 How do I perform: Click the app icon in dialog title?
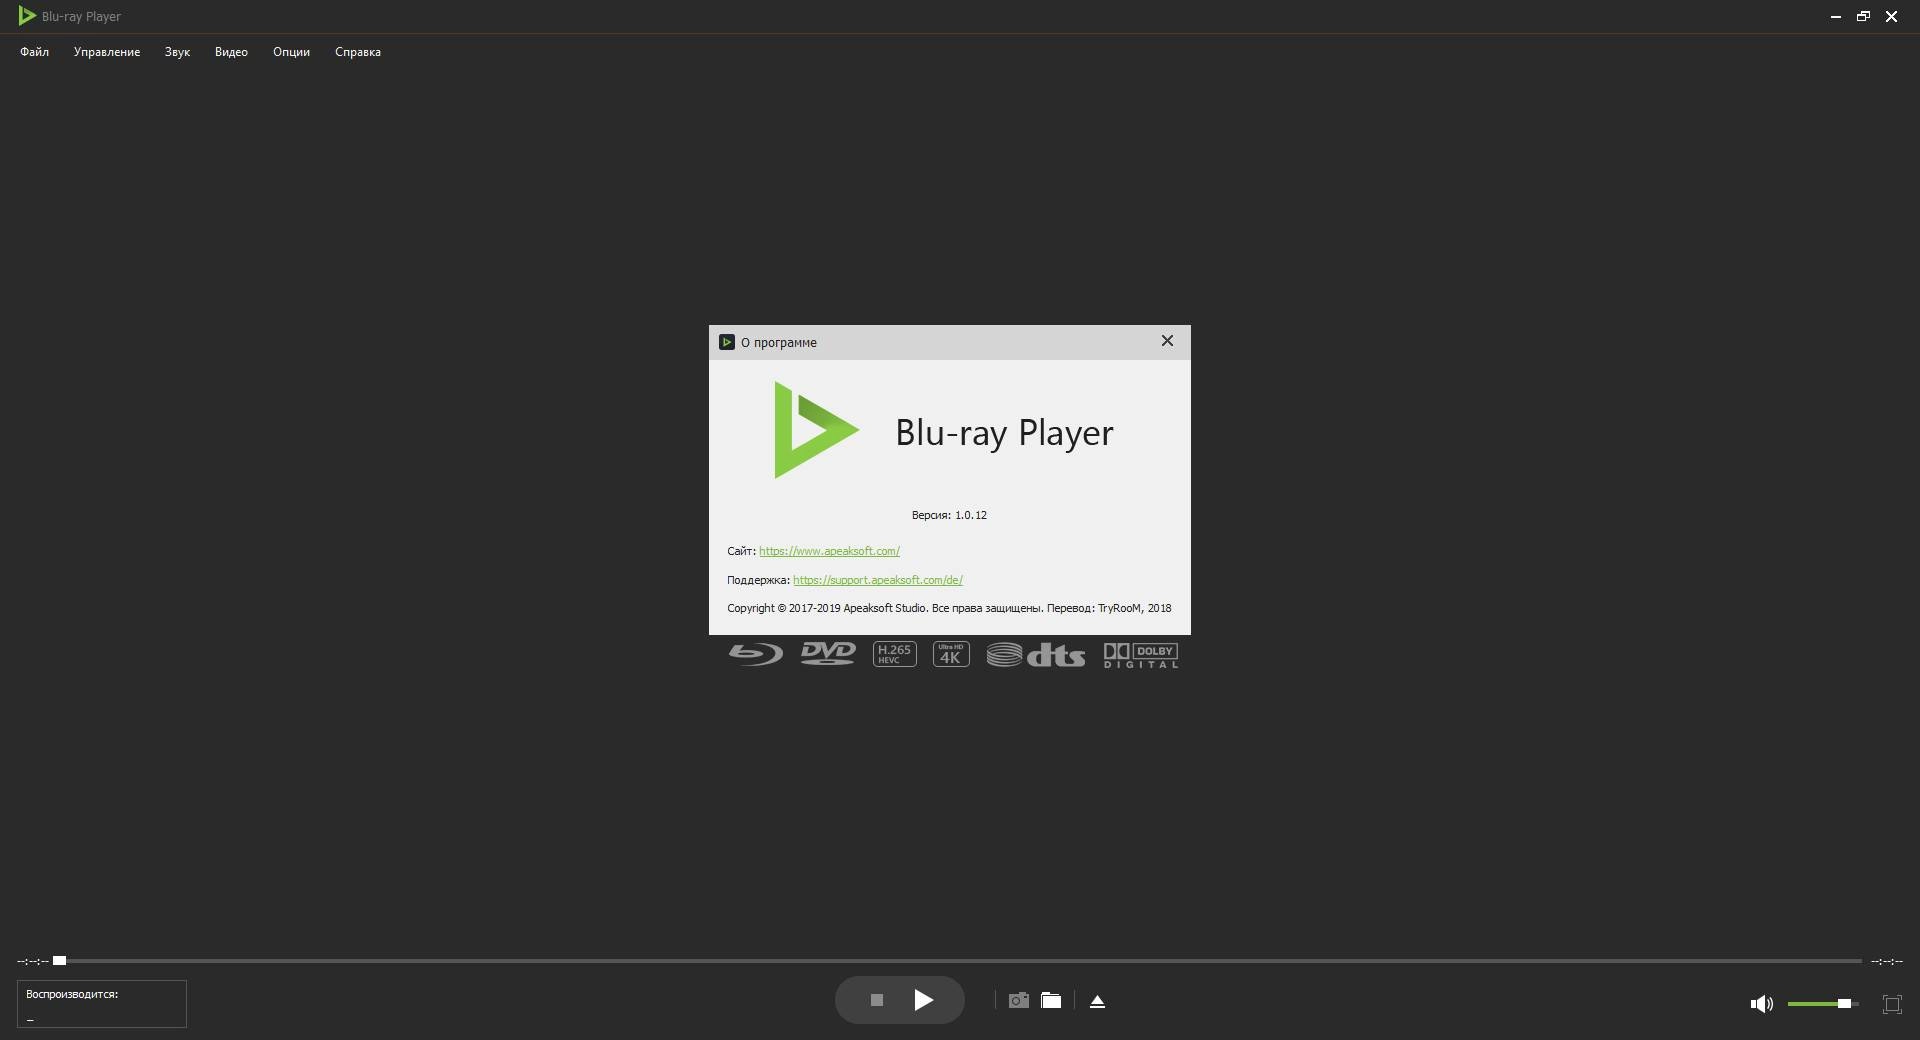click(x=727, y=342)
